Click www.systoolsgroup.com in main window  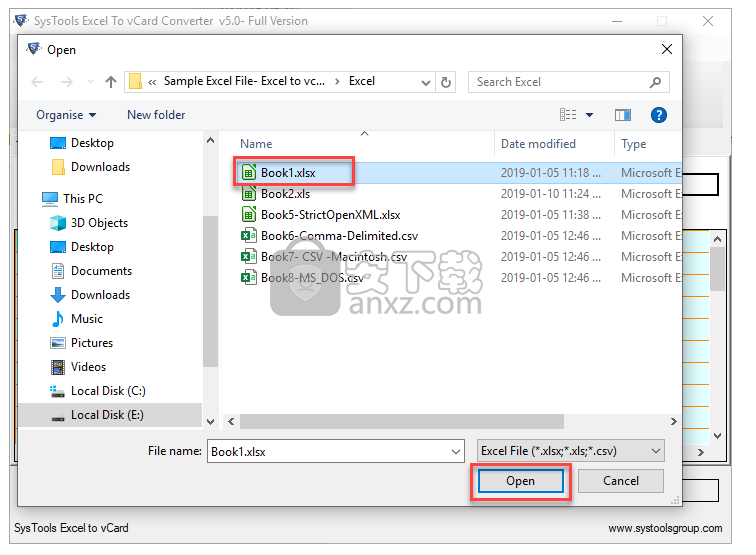pyautogui.click(x=665, y=528)
